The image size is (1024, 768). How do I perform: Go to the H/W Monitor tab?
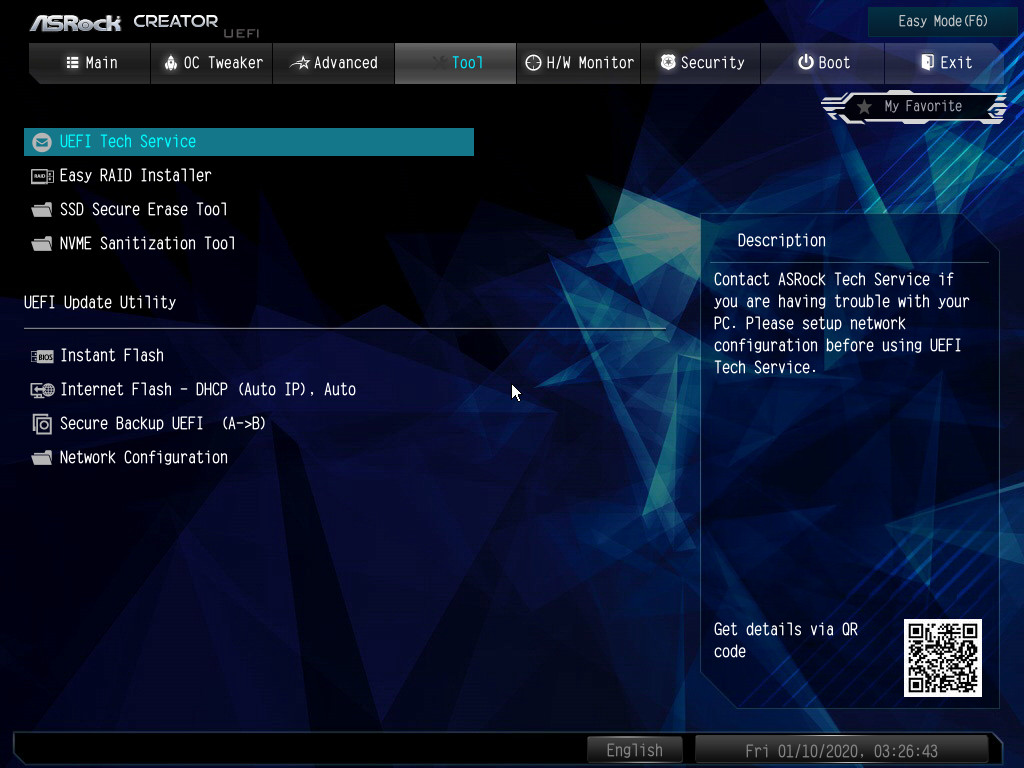tap(579, 63)
